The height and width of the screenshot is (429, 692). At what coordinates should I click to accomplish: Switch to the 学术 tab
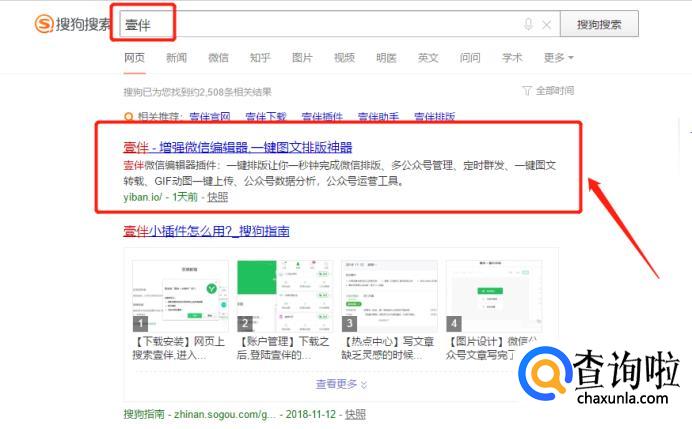(x=512, y=58)
